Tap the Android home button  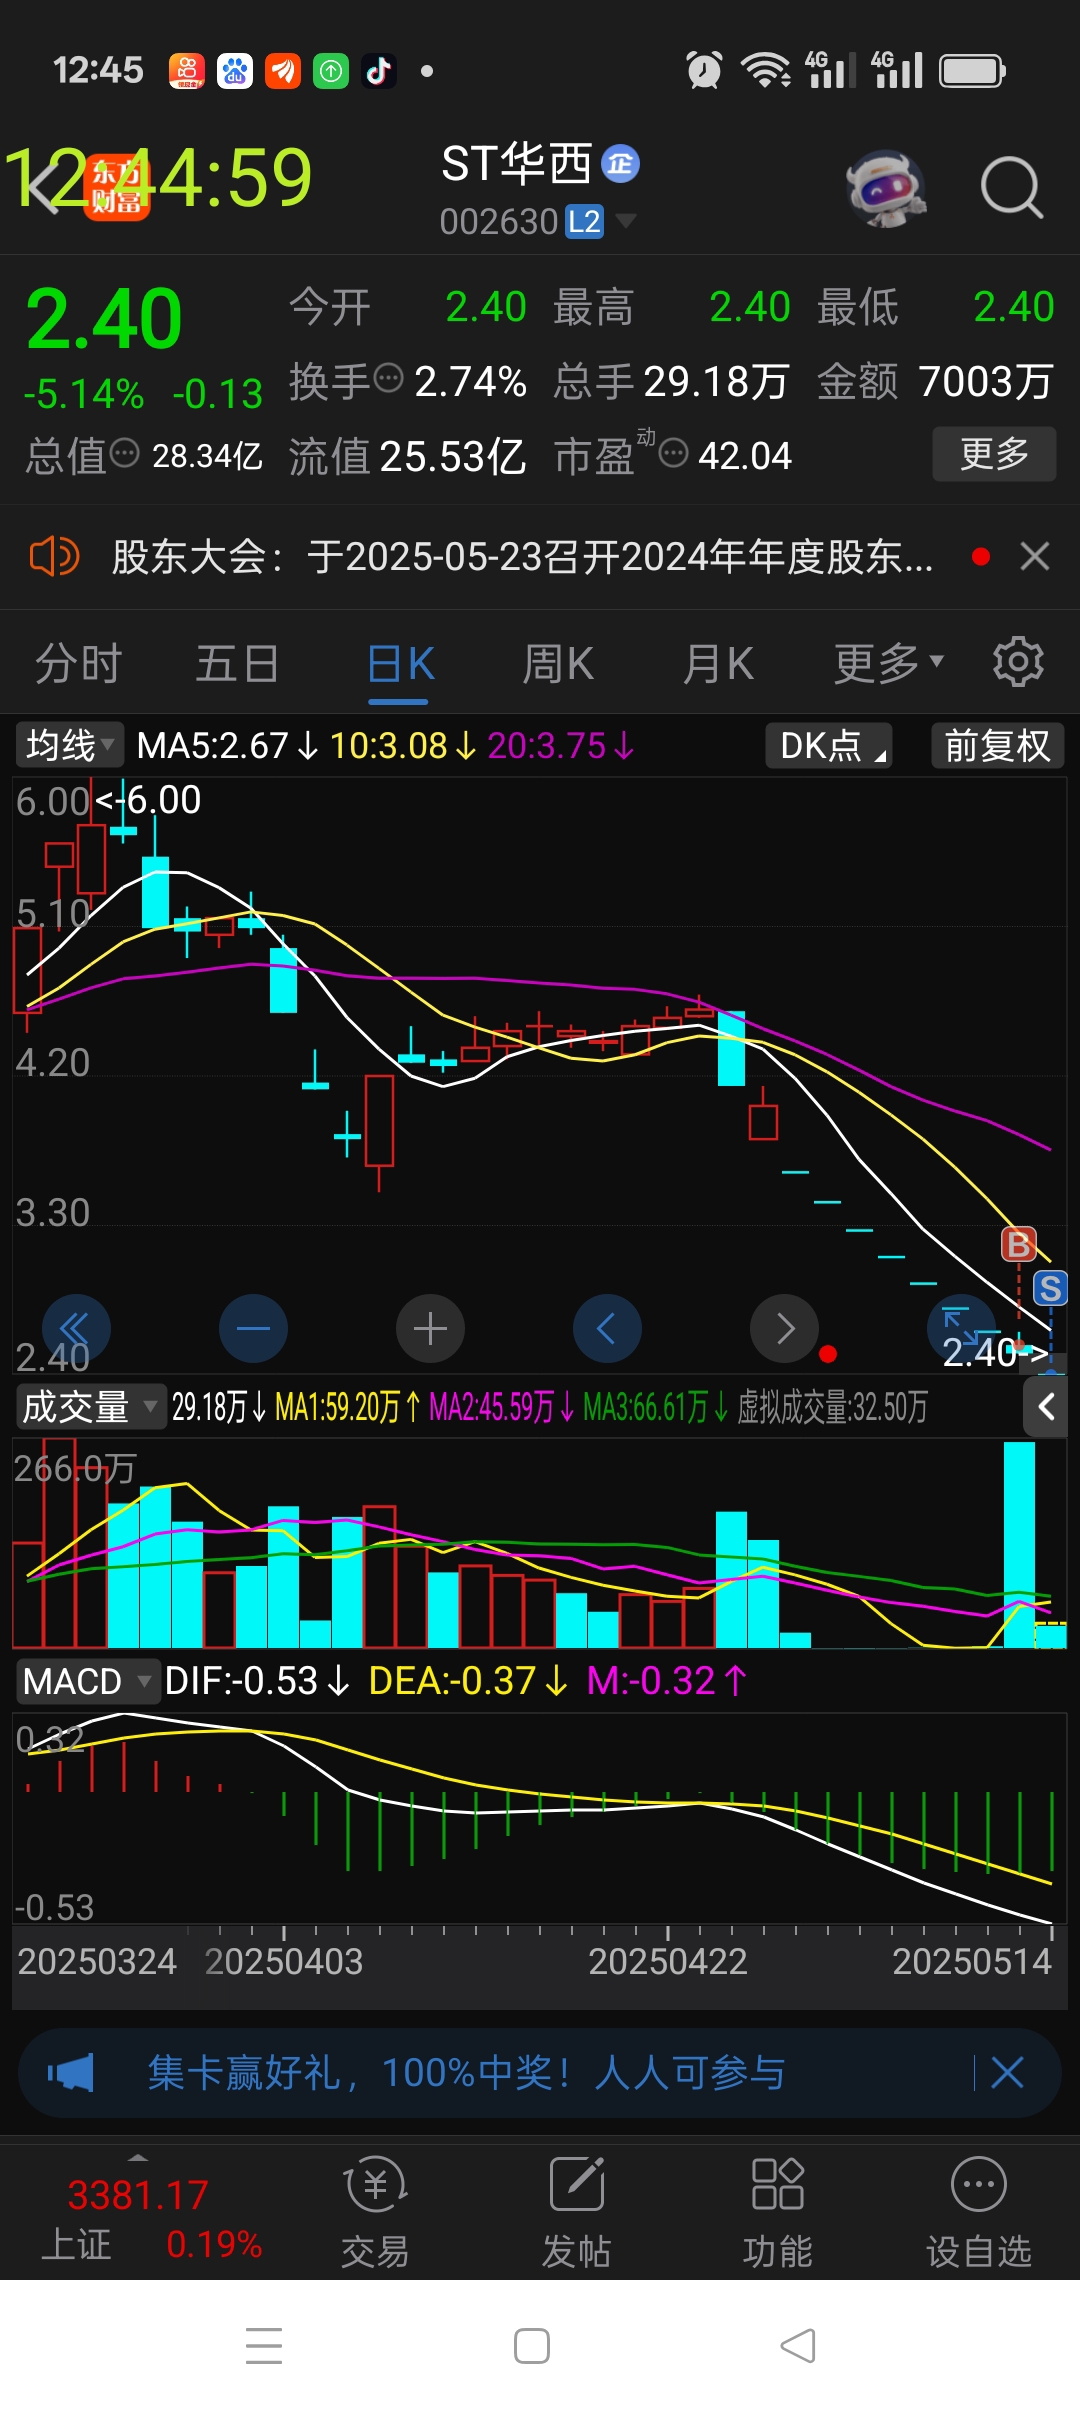pyautogui.click(x=532, y=2346)
